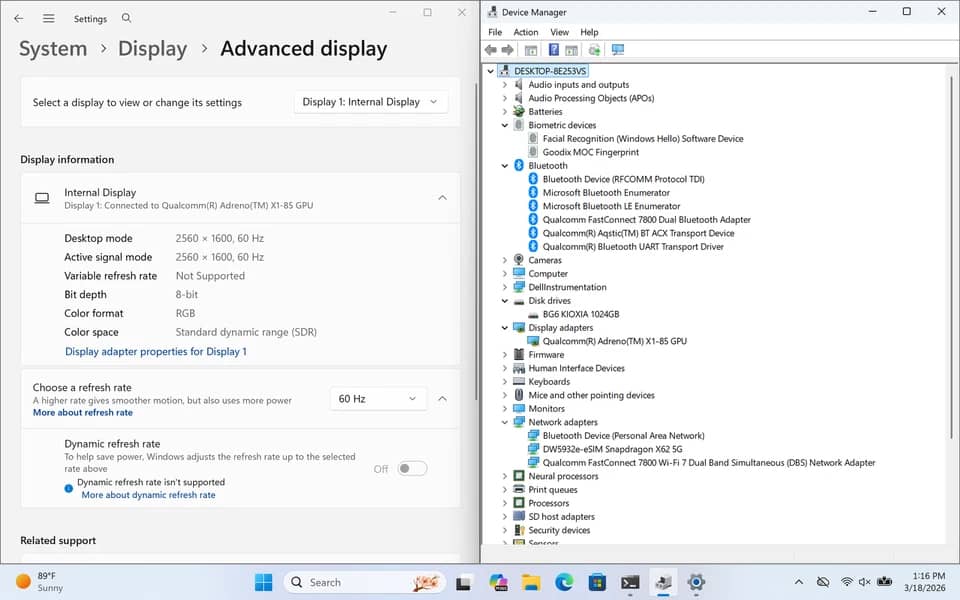Collapse the Internal Display information section
The width and height of the screenshot is (960, 600).
tap(442, 198)
